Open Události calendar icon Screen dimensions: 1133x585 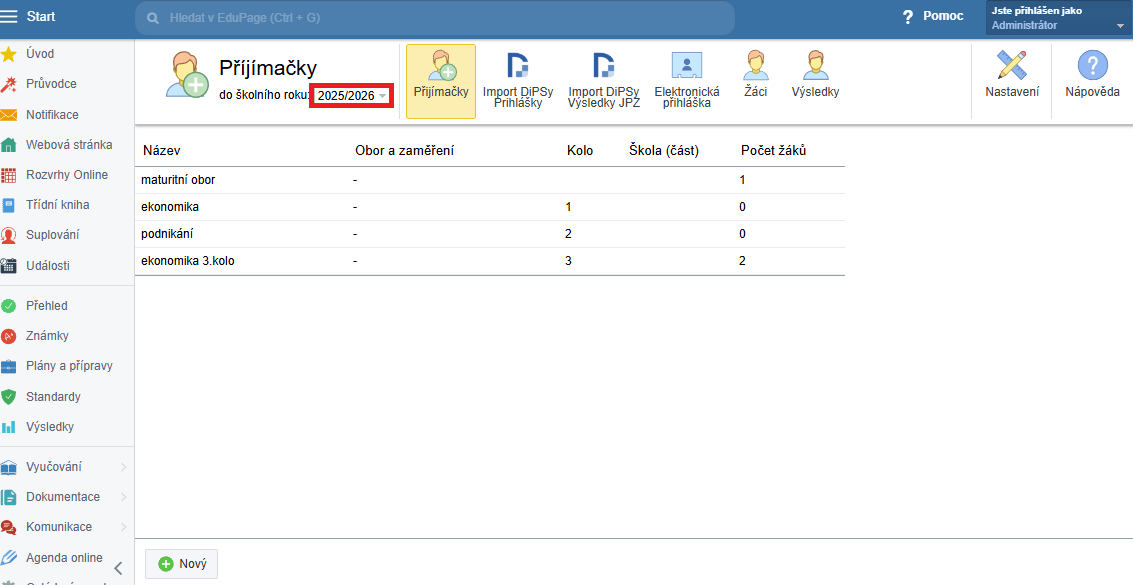9,266
